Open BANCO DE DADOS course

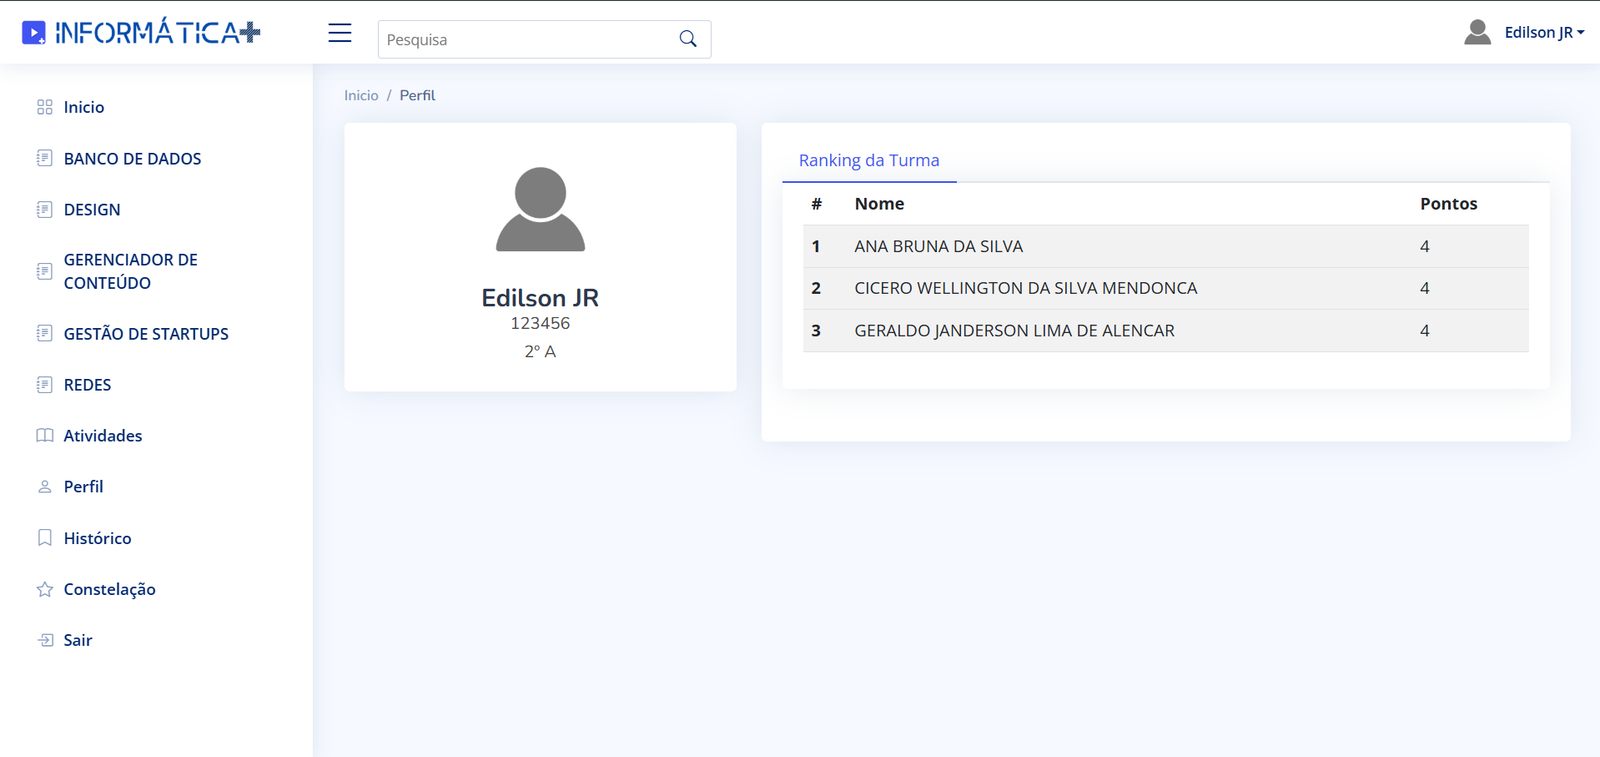pos(132,158)
